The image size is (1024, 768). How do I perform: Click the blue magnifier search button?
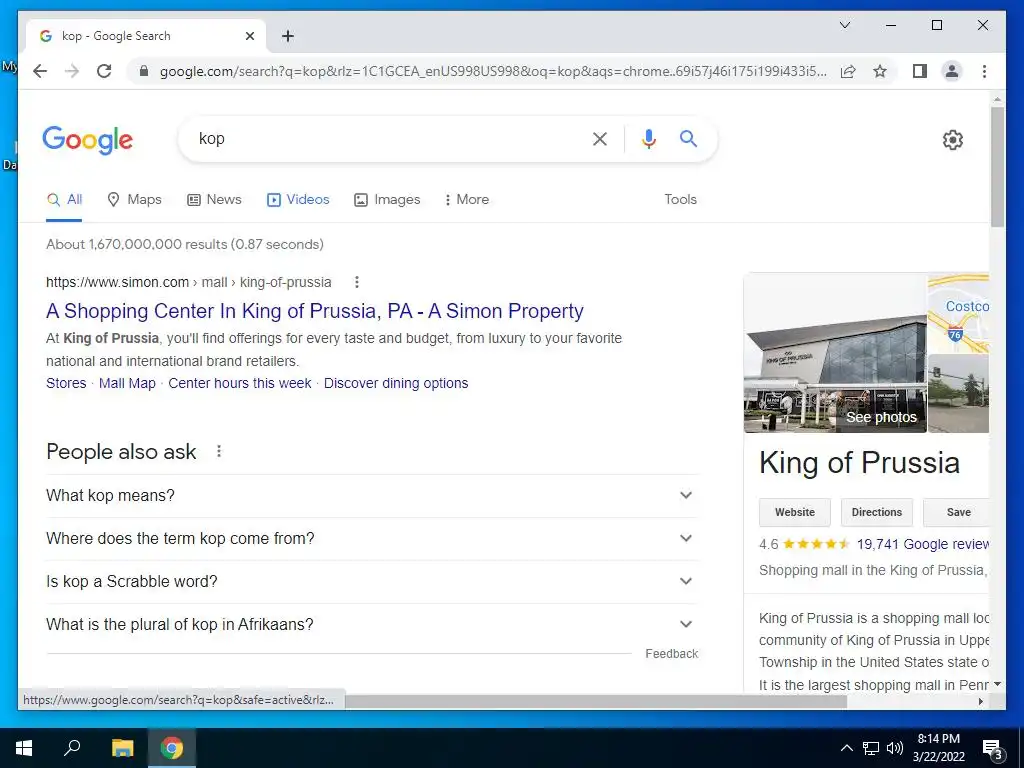(688, 138)
